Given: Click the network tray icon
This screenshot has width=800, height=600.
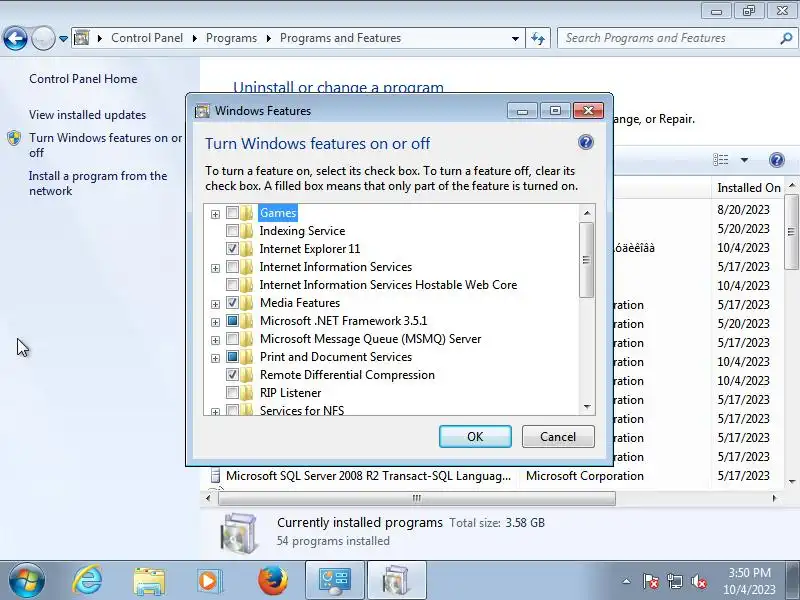Looking at the screenshot, I should 674,581.
